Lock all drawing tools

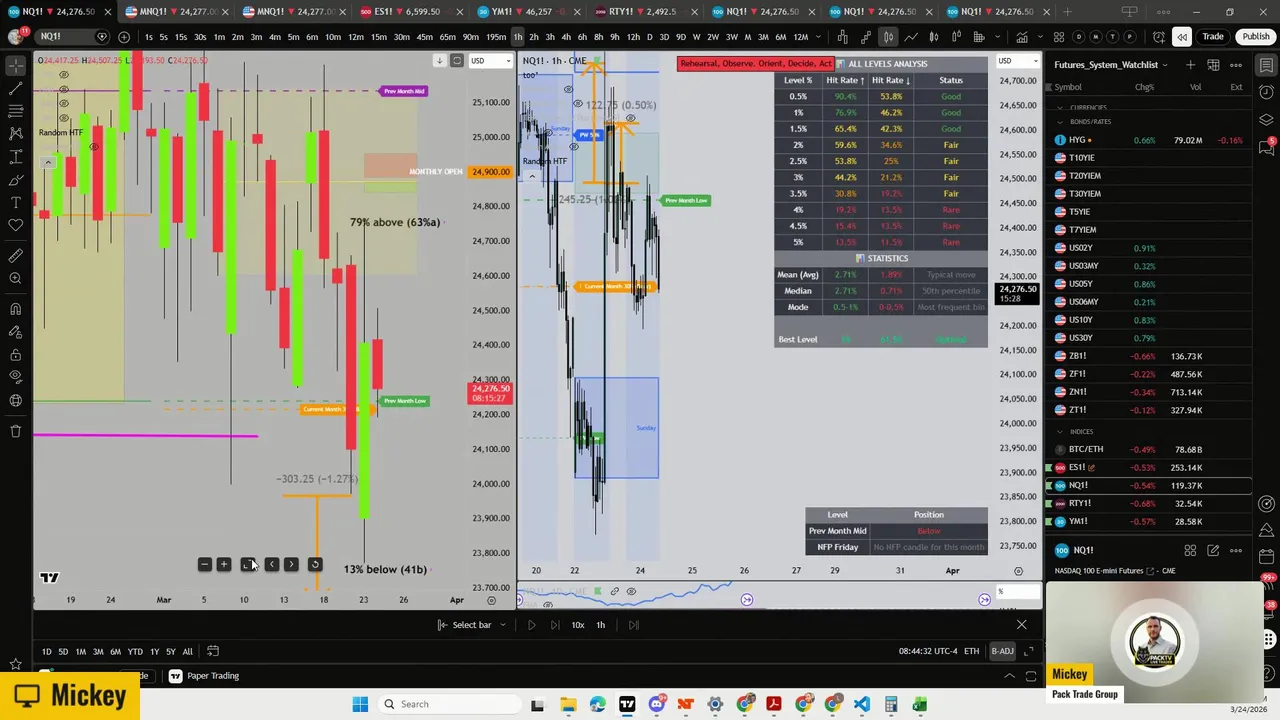[x=15, y=354]
